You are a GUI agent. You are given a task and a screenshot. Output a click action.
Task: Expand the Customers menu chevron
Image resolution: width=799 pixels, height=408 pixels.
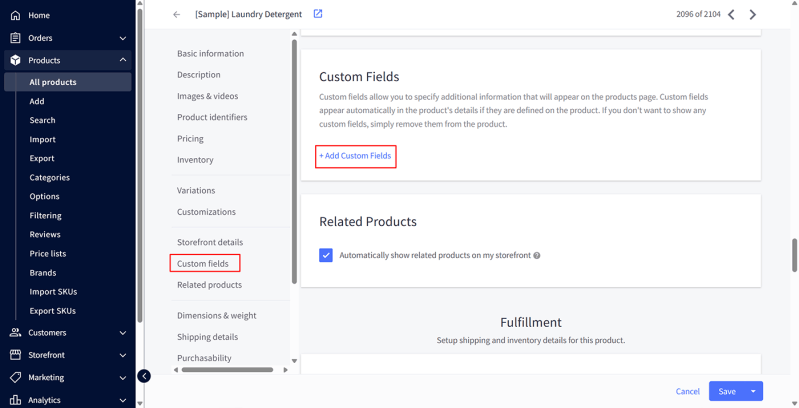pos(123,333)
